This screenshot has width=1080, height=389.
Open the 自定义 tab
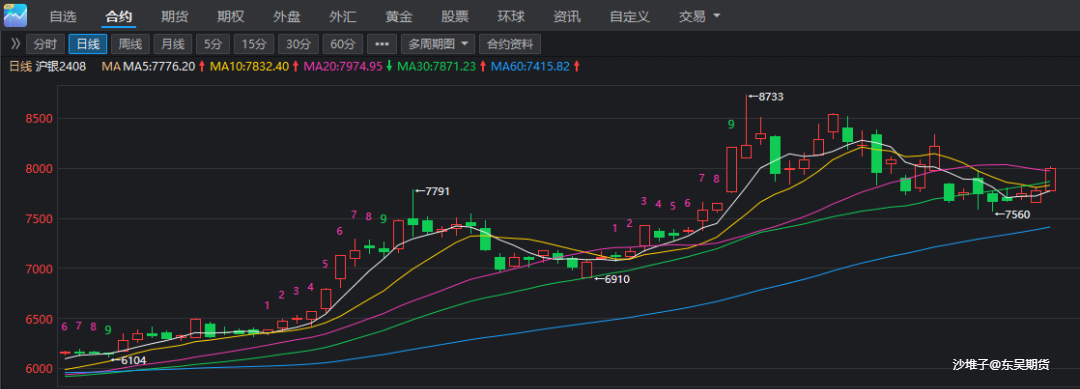click(x=629, y=16)
